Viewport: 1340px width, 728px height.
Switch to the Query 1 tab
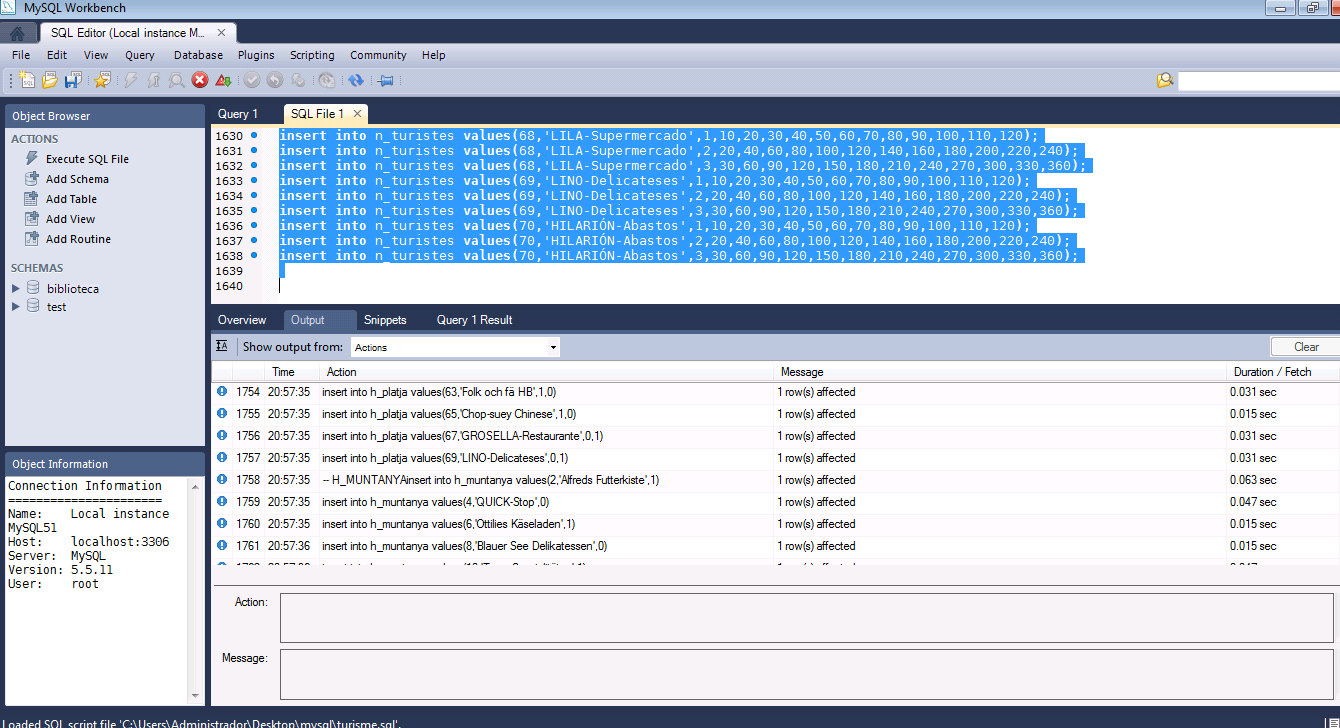pos(238,114)
